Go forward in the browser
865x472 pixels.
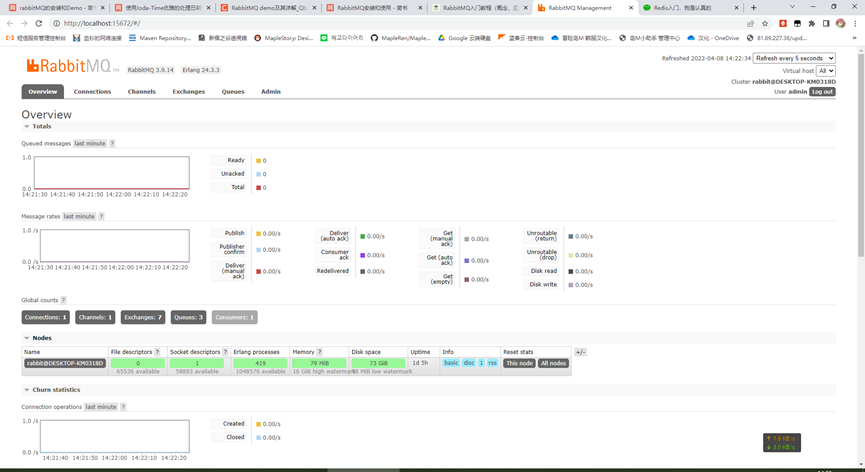(24, 23)
